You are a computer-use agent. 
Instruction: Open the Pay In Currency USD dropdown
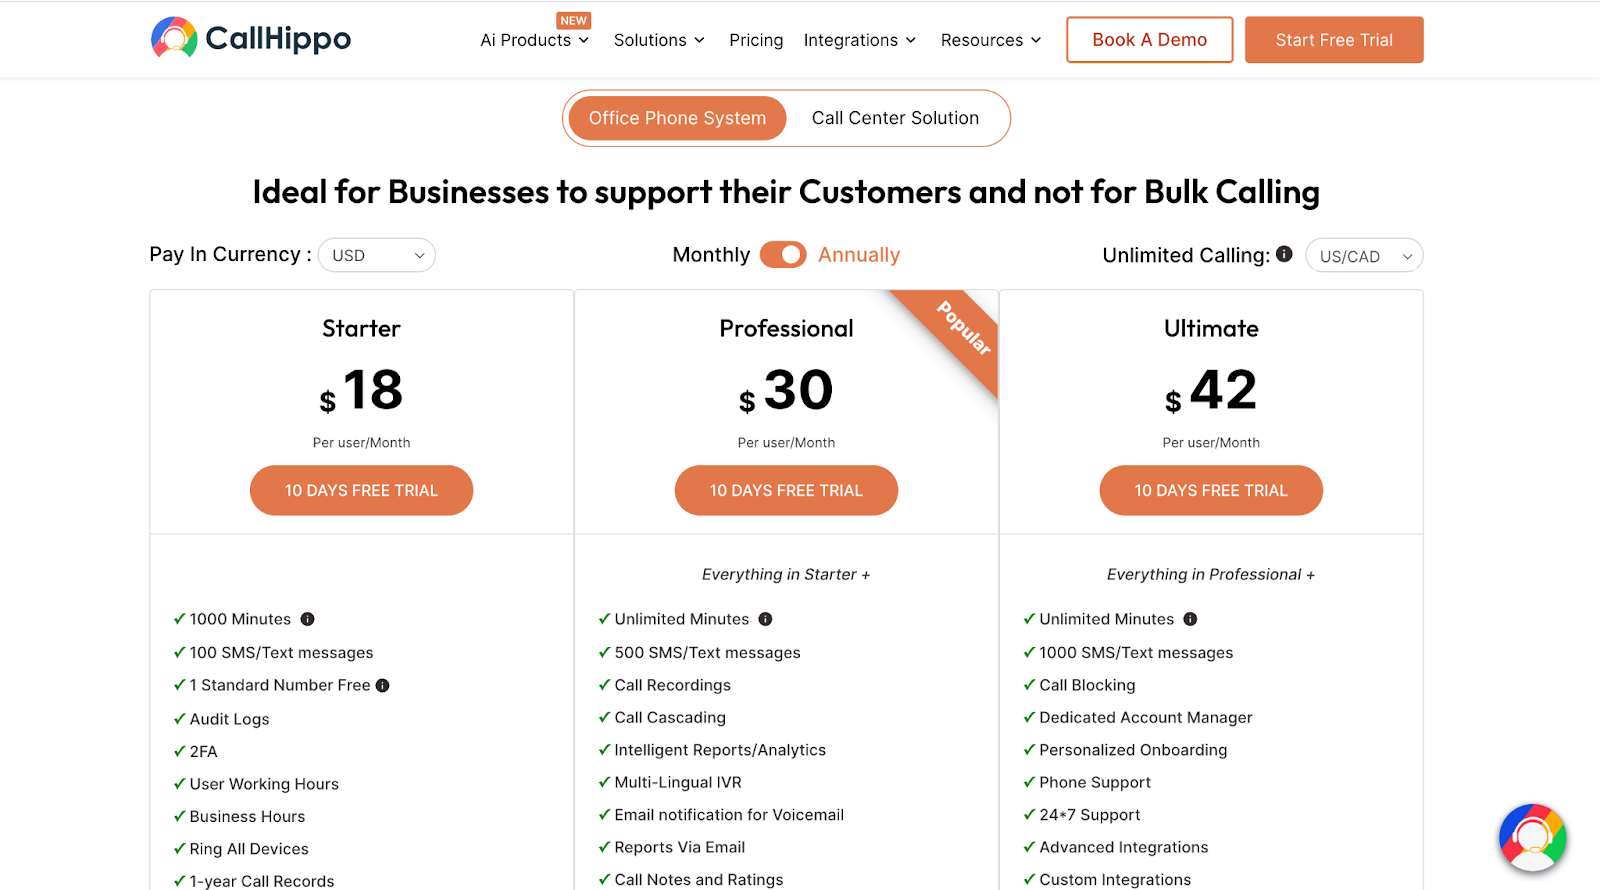point(377,255)
